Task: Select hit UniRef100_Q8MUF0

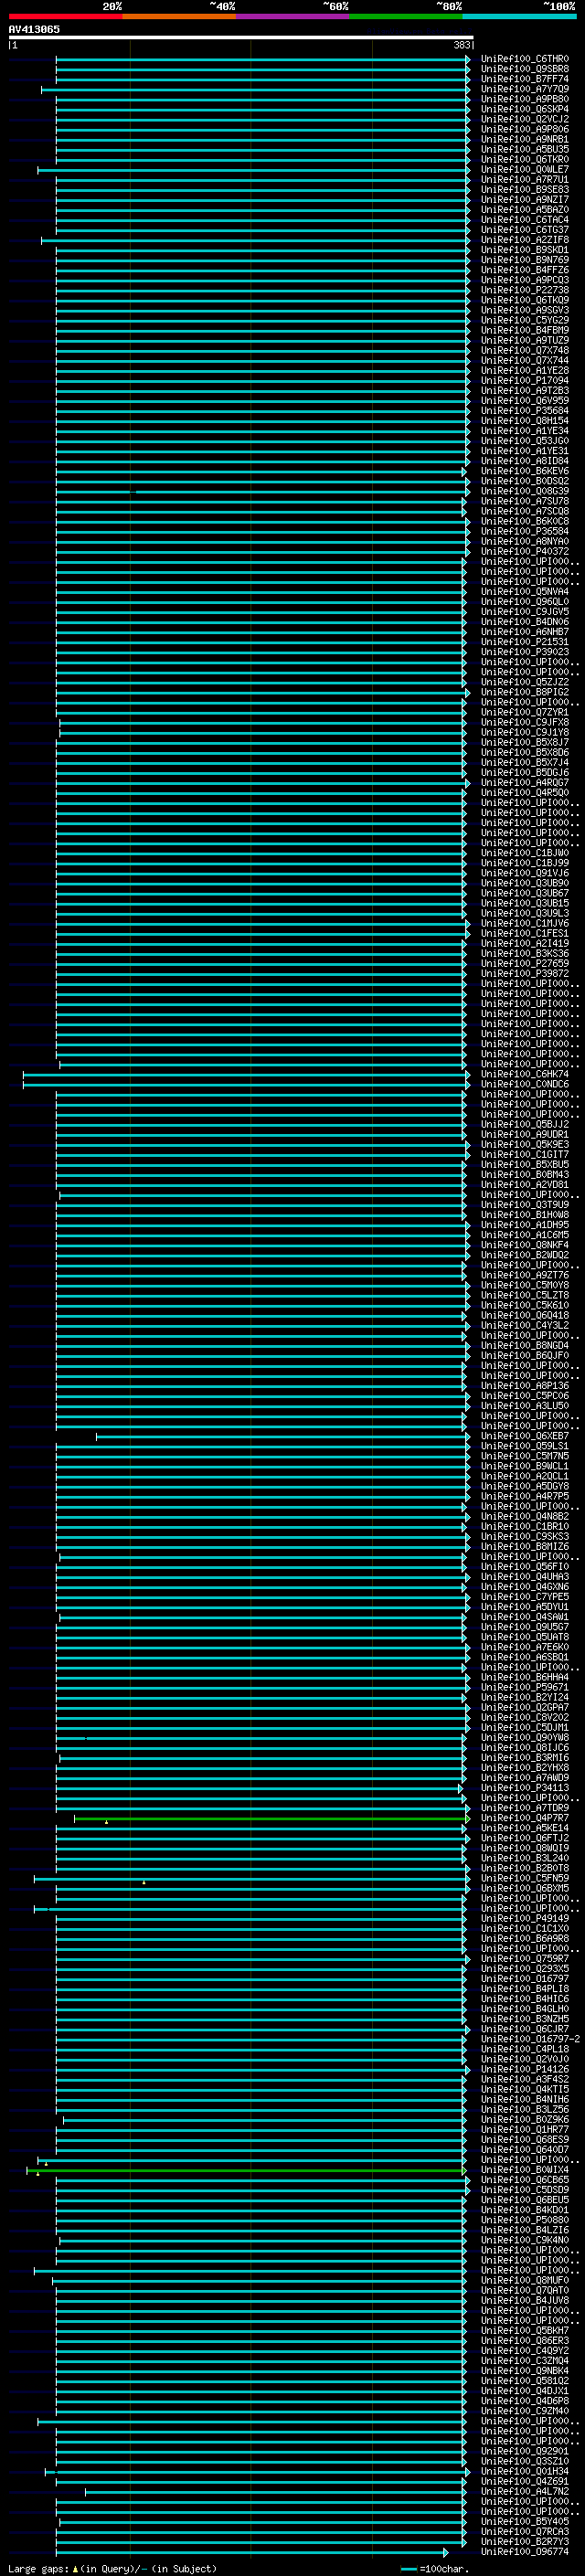Action: 525,2280
